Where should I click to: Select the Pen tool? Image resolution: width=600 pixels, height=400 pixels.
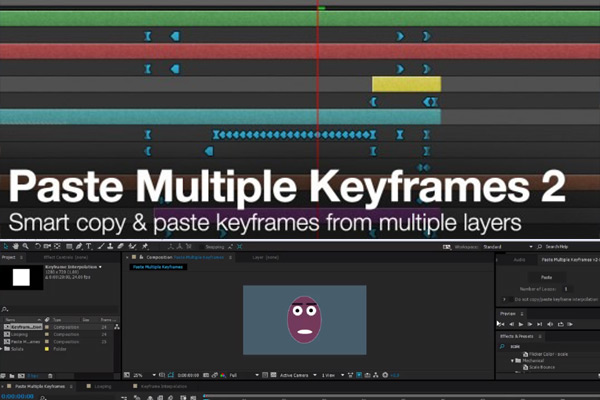(x=79, y=247)
